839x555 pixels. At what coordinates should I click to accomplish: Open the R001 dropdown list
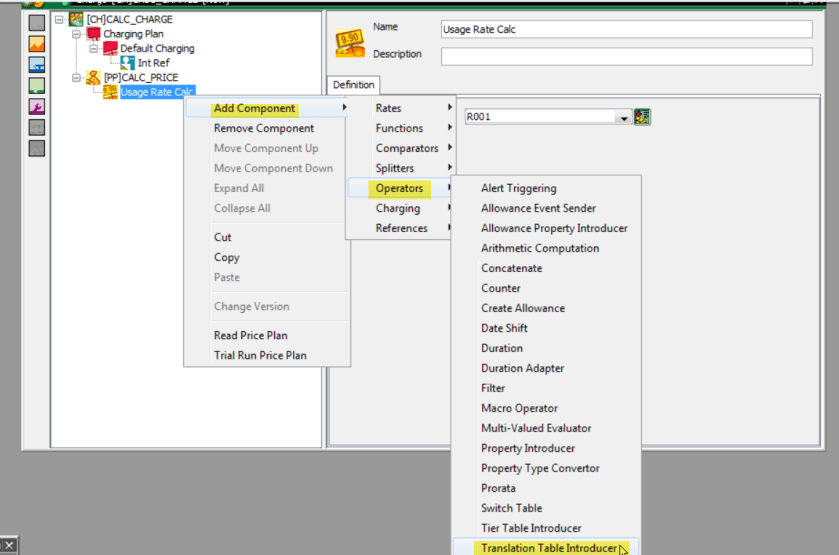(x=624, y=118)
